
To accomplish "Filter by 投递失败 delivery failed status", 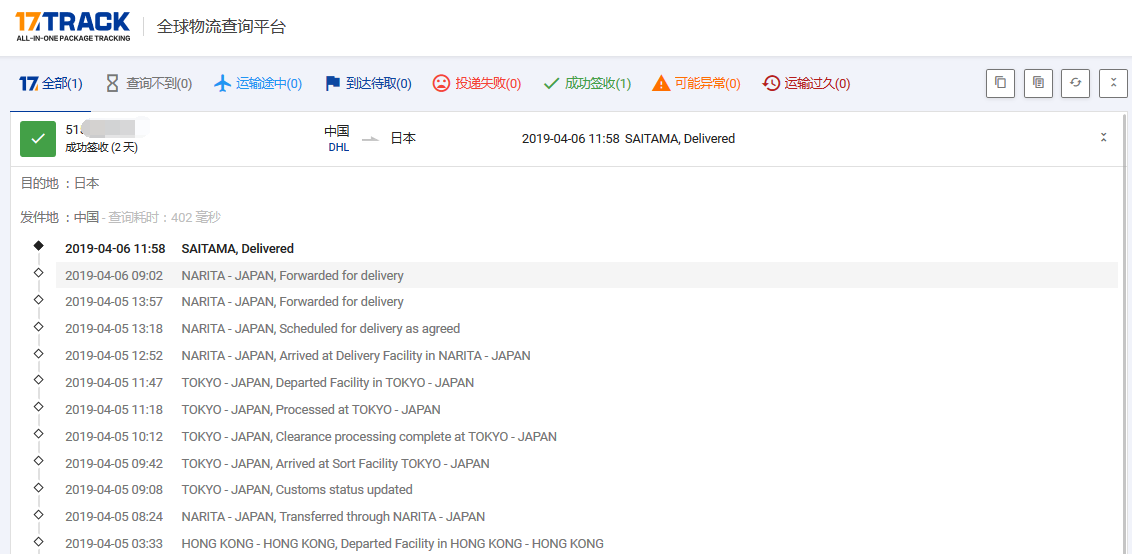I will pos(477,84).
